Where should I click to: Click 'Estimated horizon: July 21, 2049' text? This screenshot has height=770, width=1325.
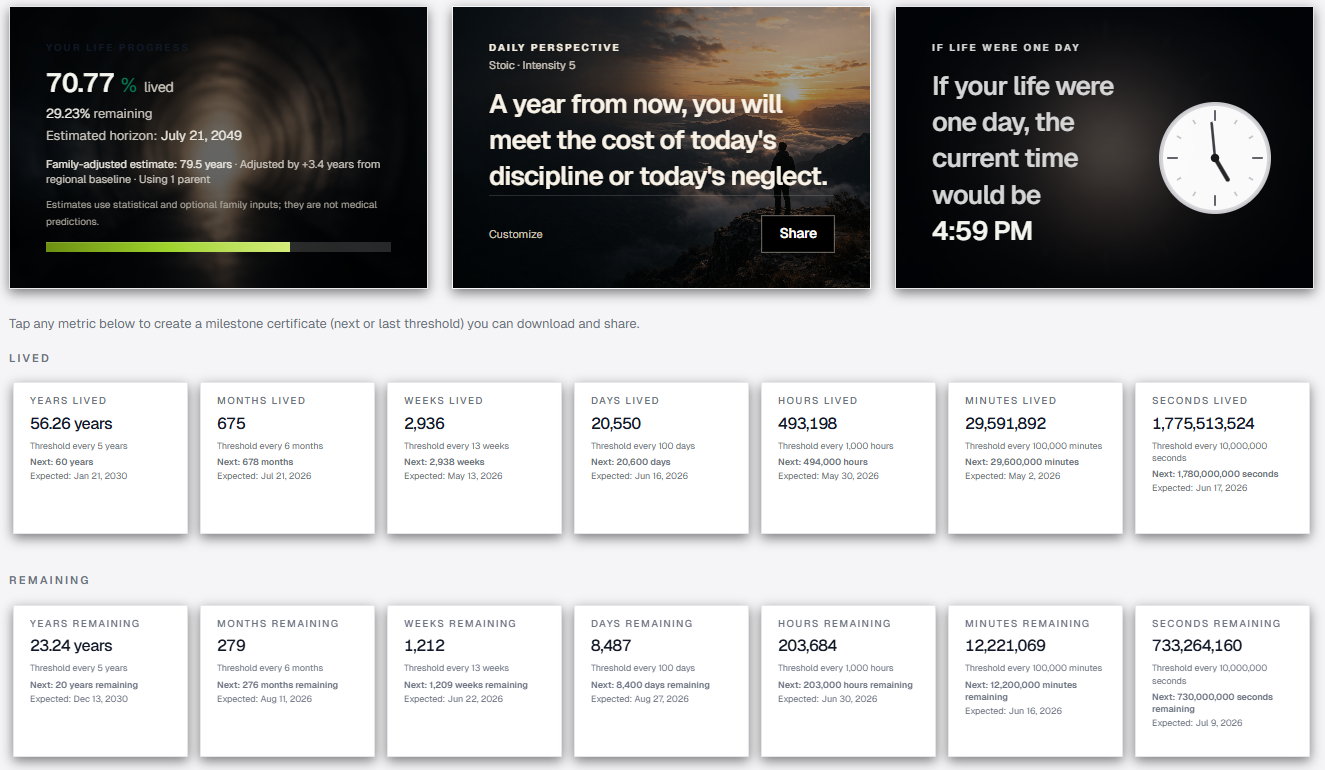coord(144,135)
